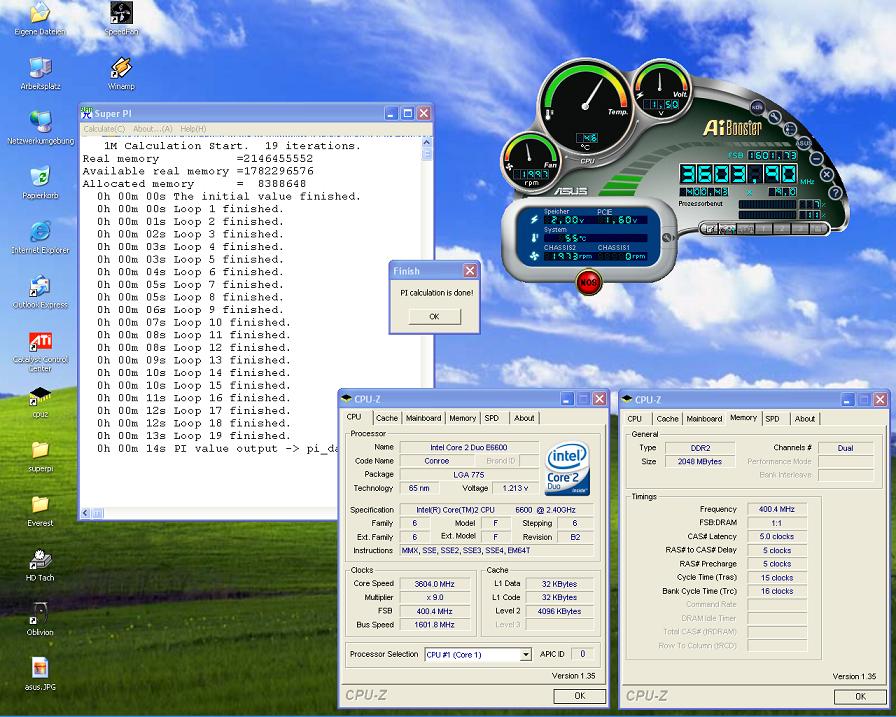Click OK in the left CPU-Z window
The image size is (896, 717).
[579, 696]
